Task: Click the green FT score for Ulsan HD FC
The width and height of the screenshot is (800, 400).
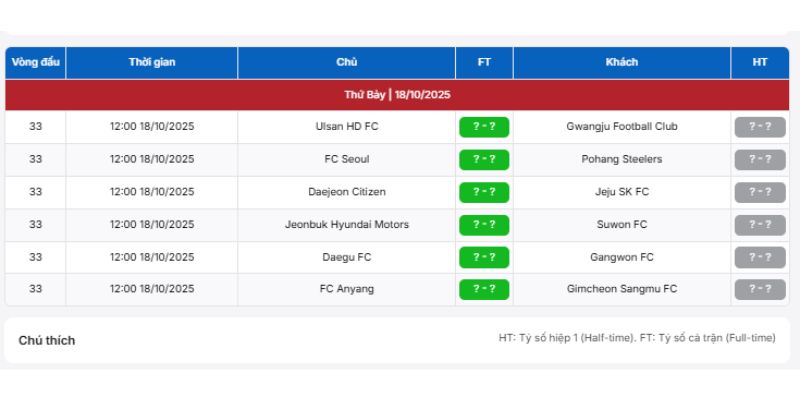Action: [484, 127]
